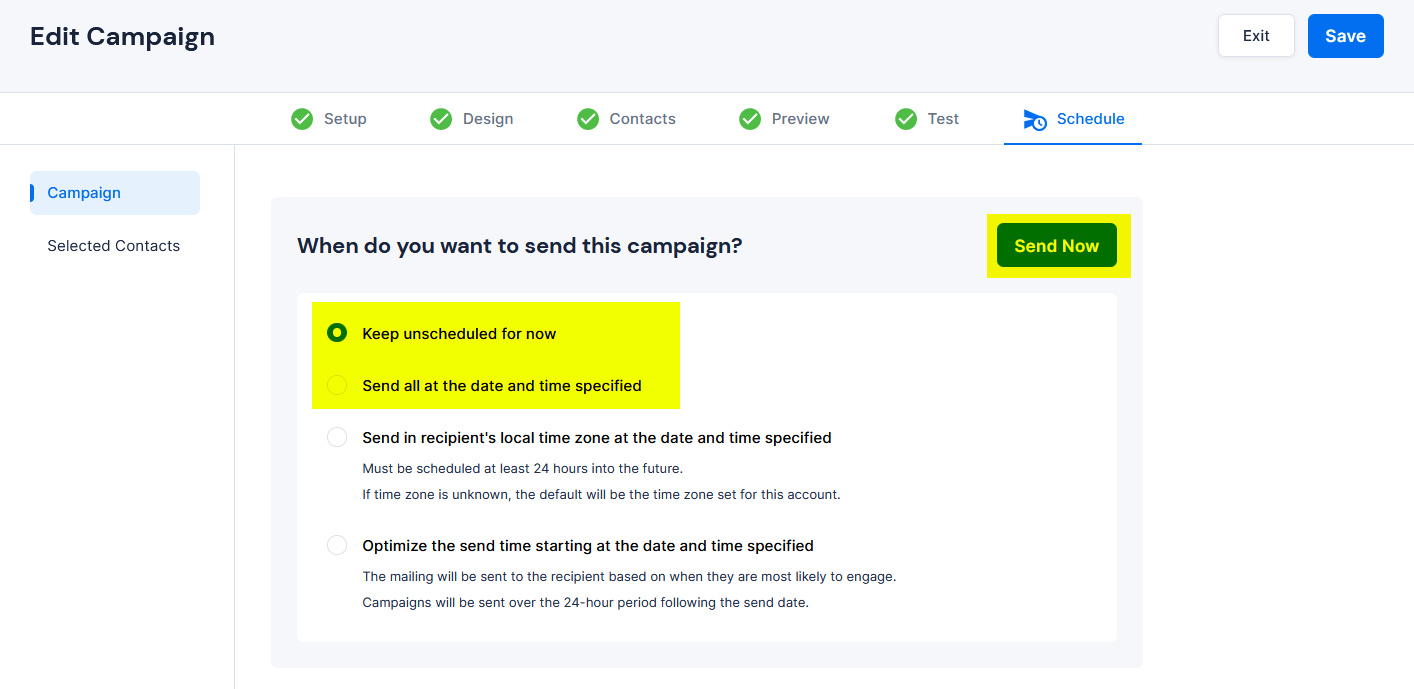The width and height of the screenshot is (1414, 689).
Task: Click the green checkmark icon beside Design
Action: click(441, 119)
